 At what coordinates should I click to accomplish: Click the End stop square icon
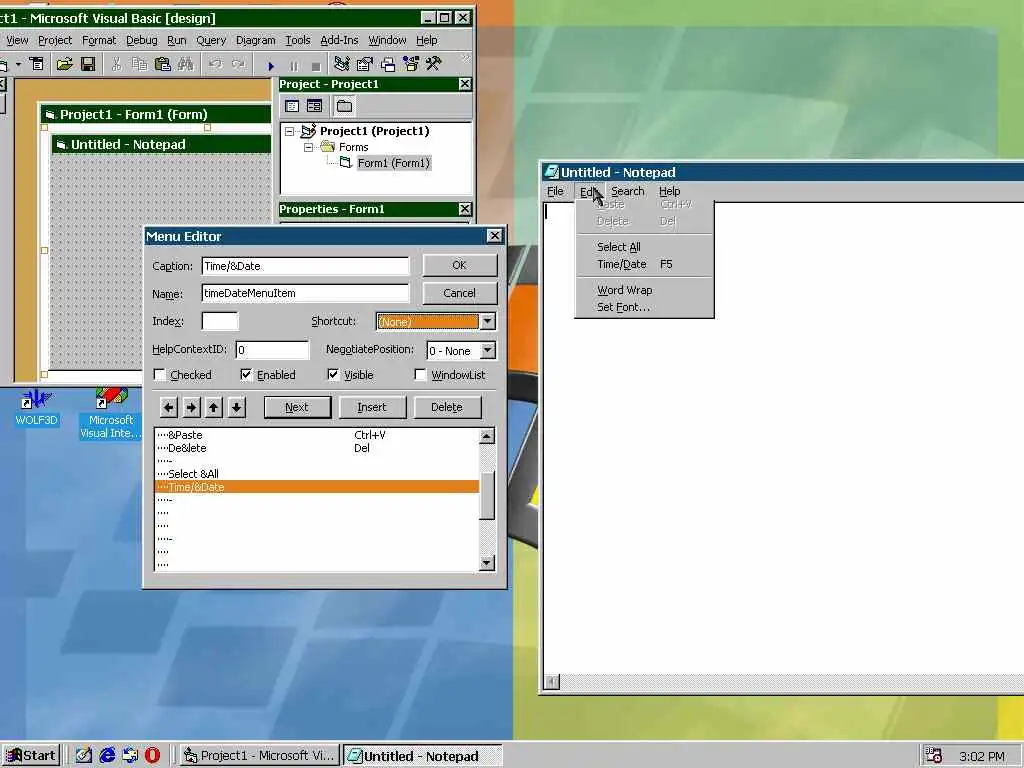316,65
